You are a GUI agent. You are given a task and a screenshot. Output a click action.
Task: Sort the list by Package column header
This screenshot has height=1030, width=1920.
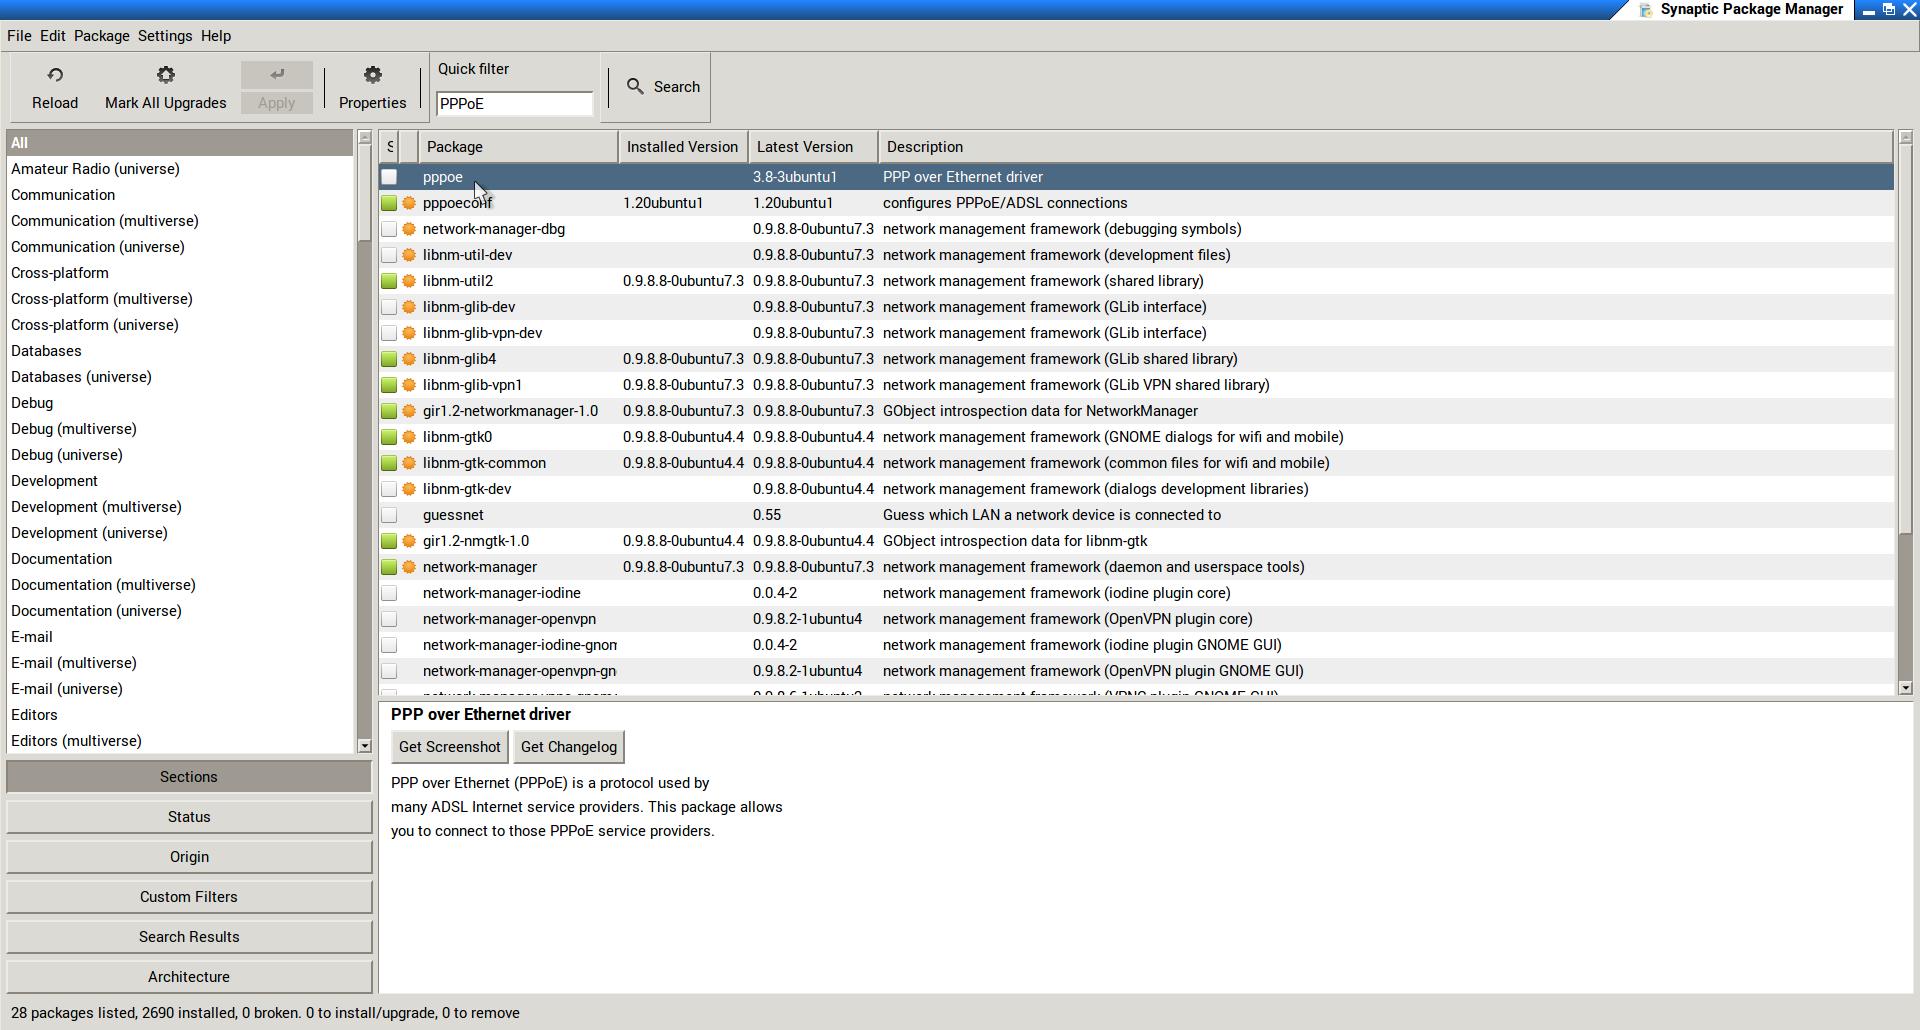tap(518, 147)
